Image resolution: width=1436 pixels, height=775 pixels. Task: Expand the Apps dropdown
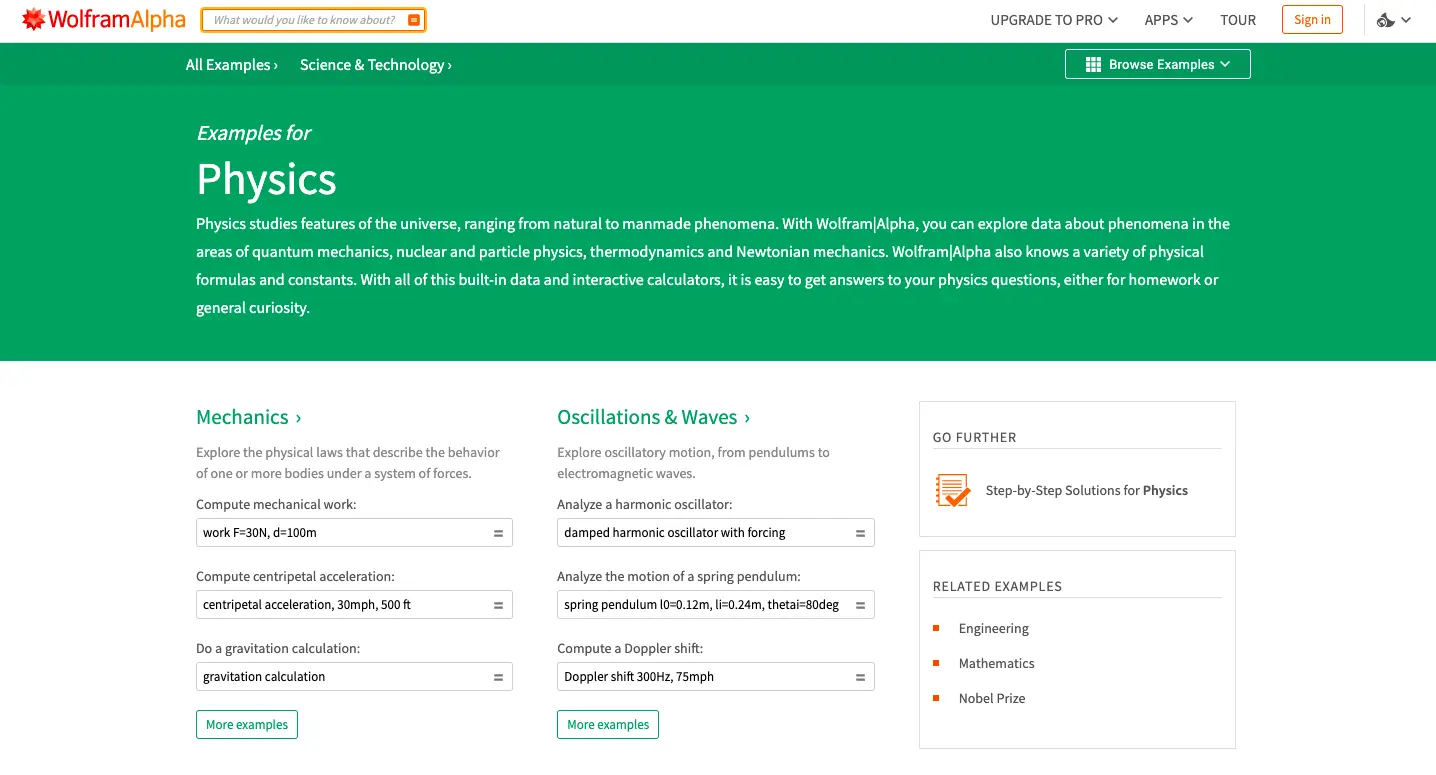[x=1169, y=20]
